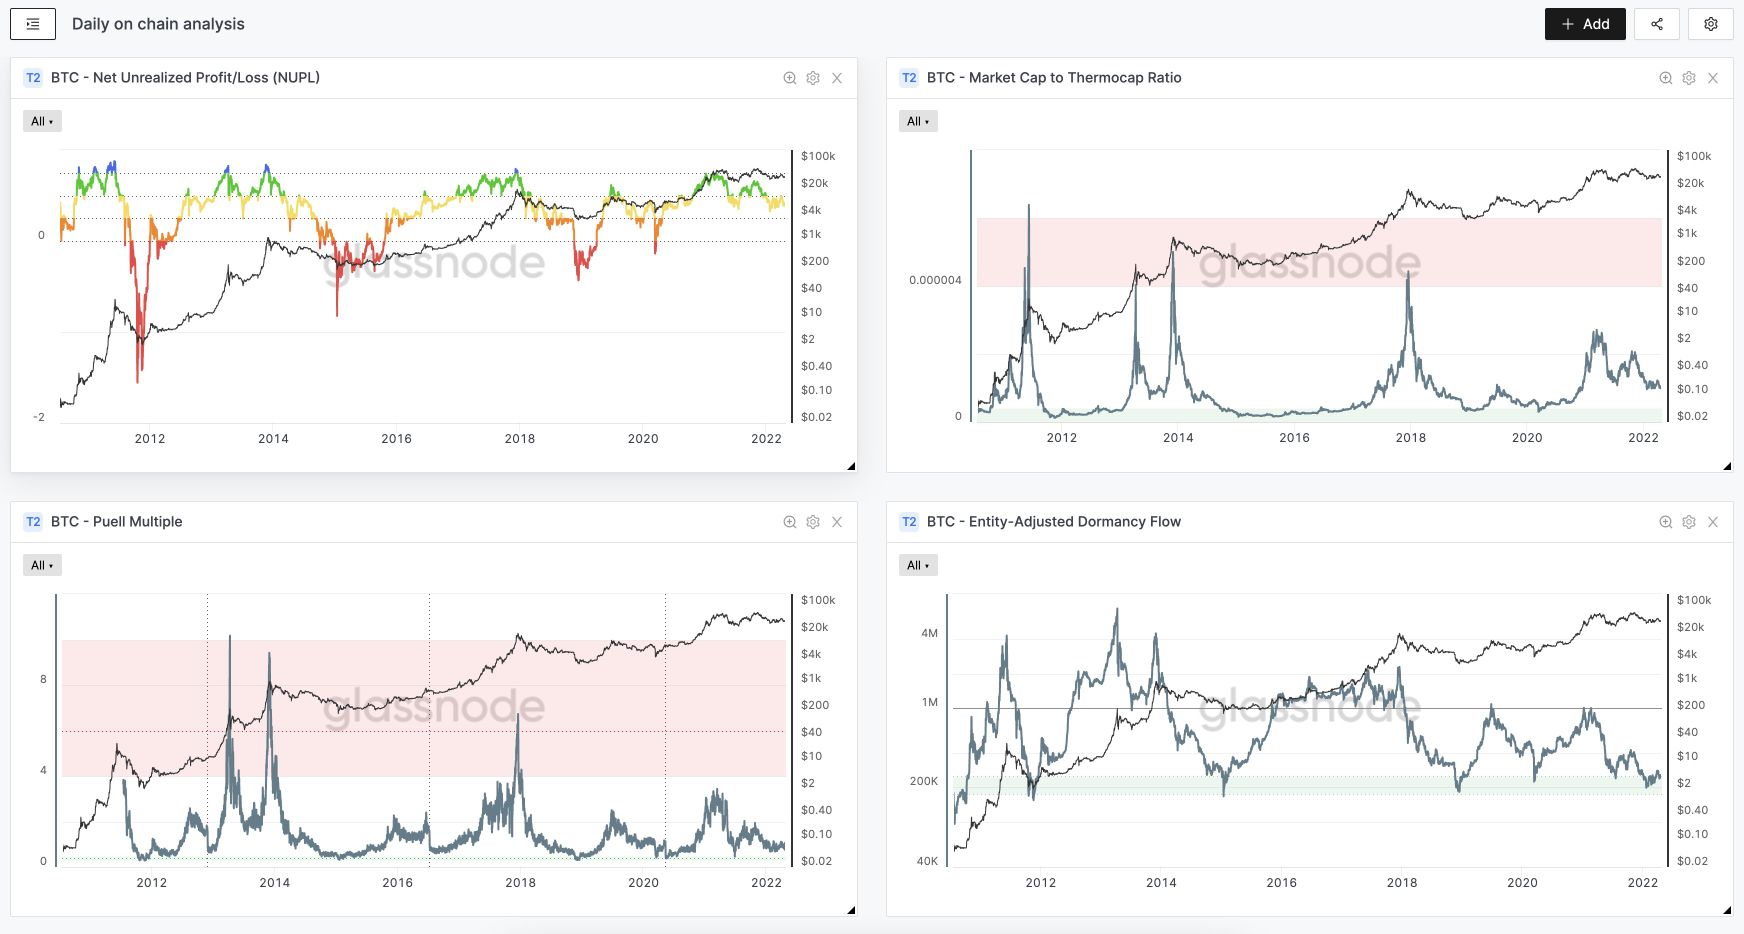Open Thermocap Ratio chart settings
Viewport: 1744px width, 934px height.
pos(1689,78)
